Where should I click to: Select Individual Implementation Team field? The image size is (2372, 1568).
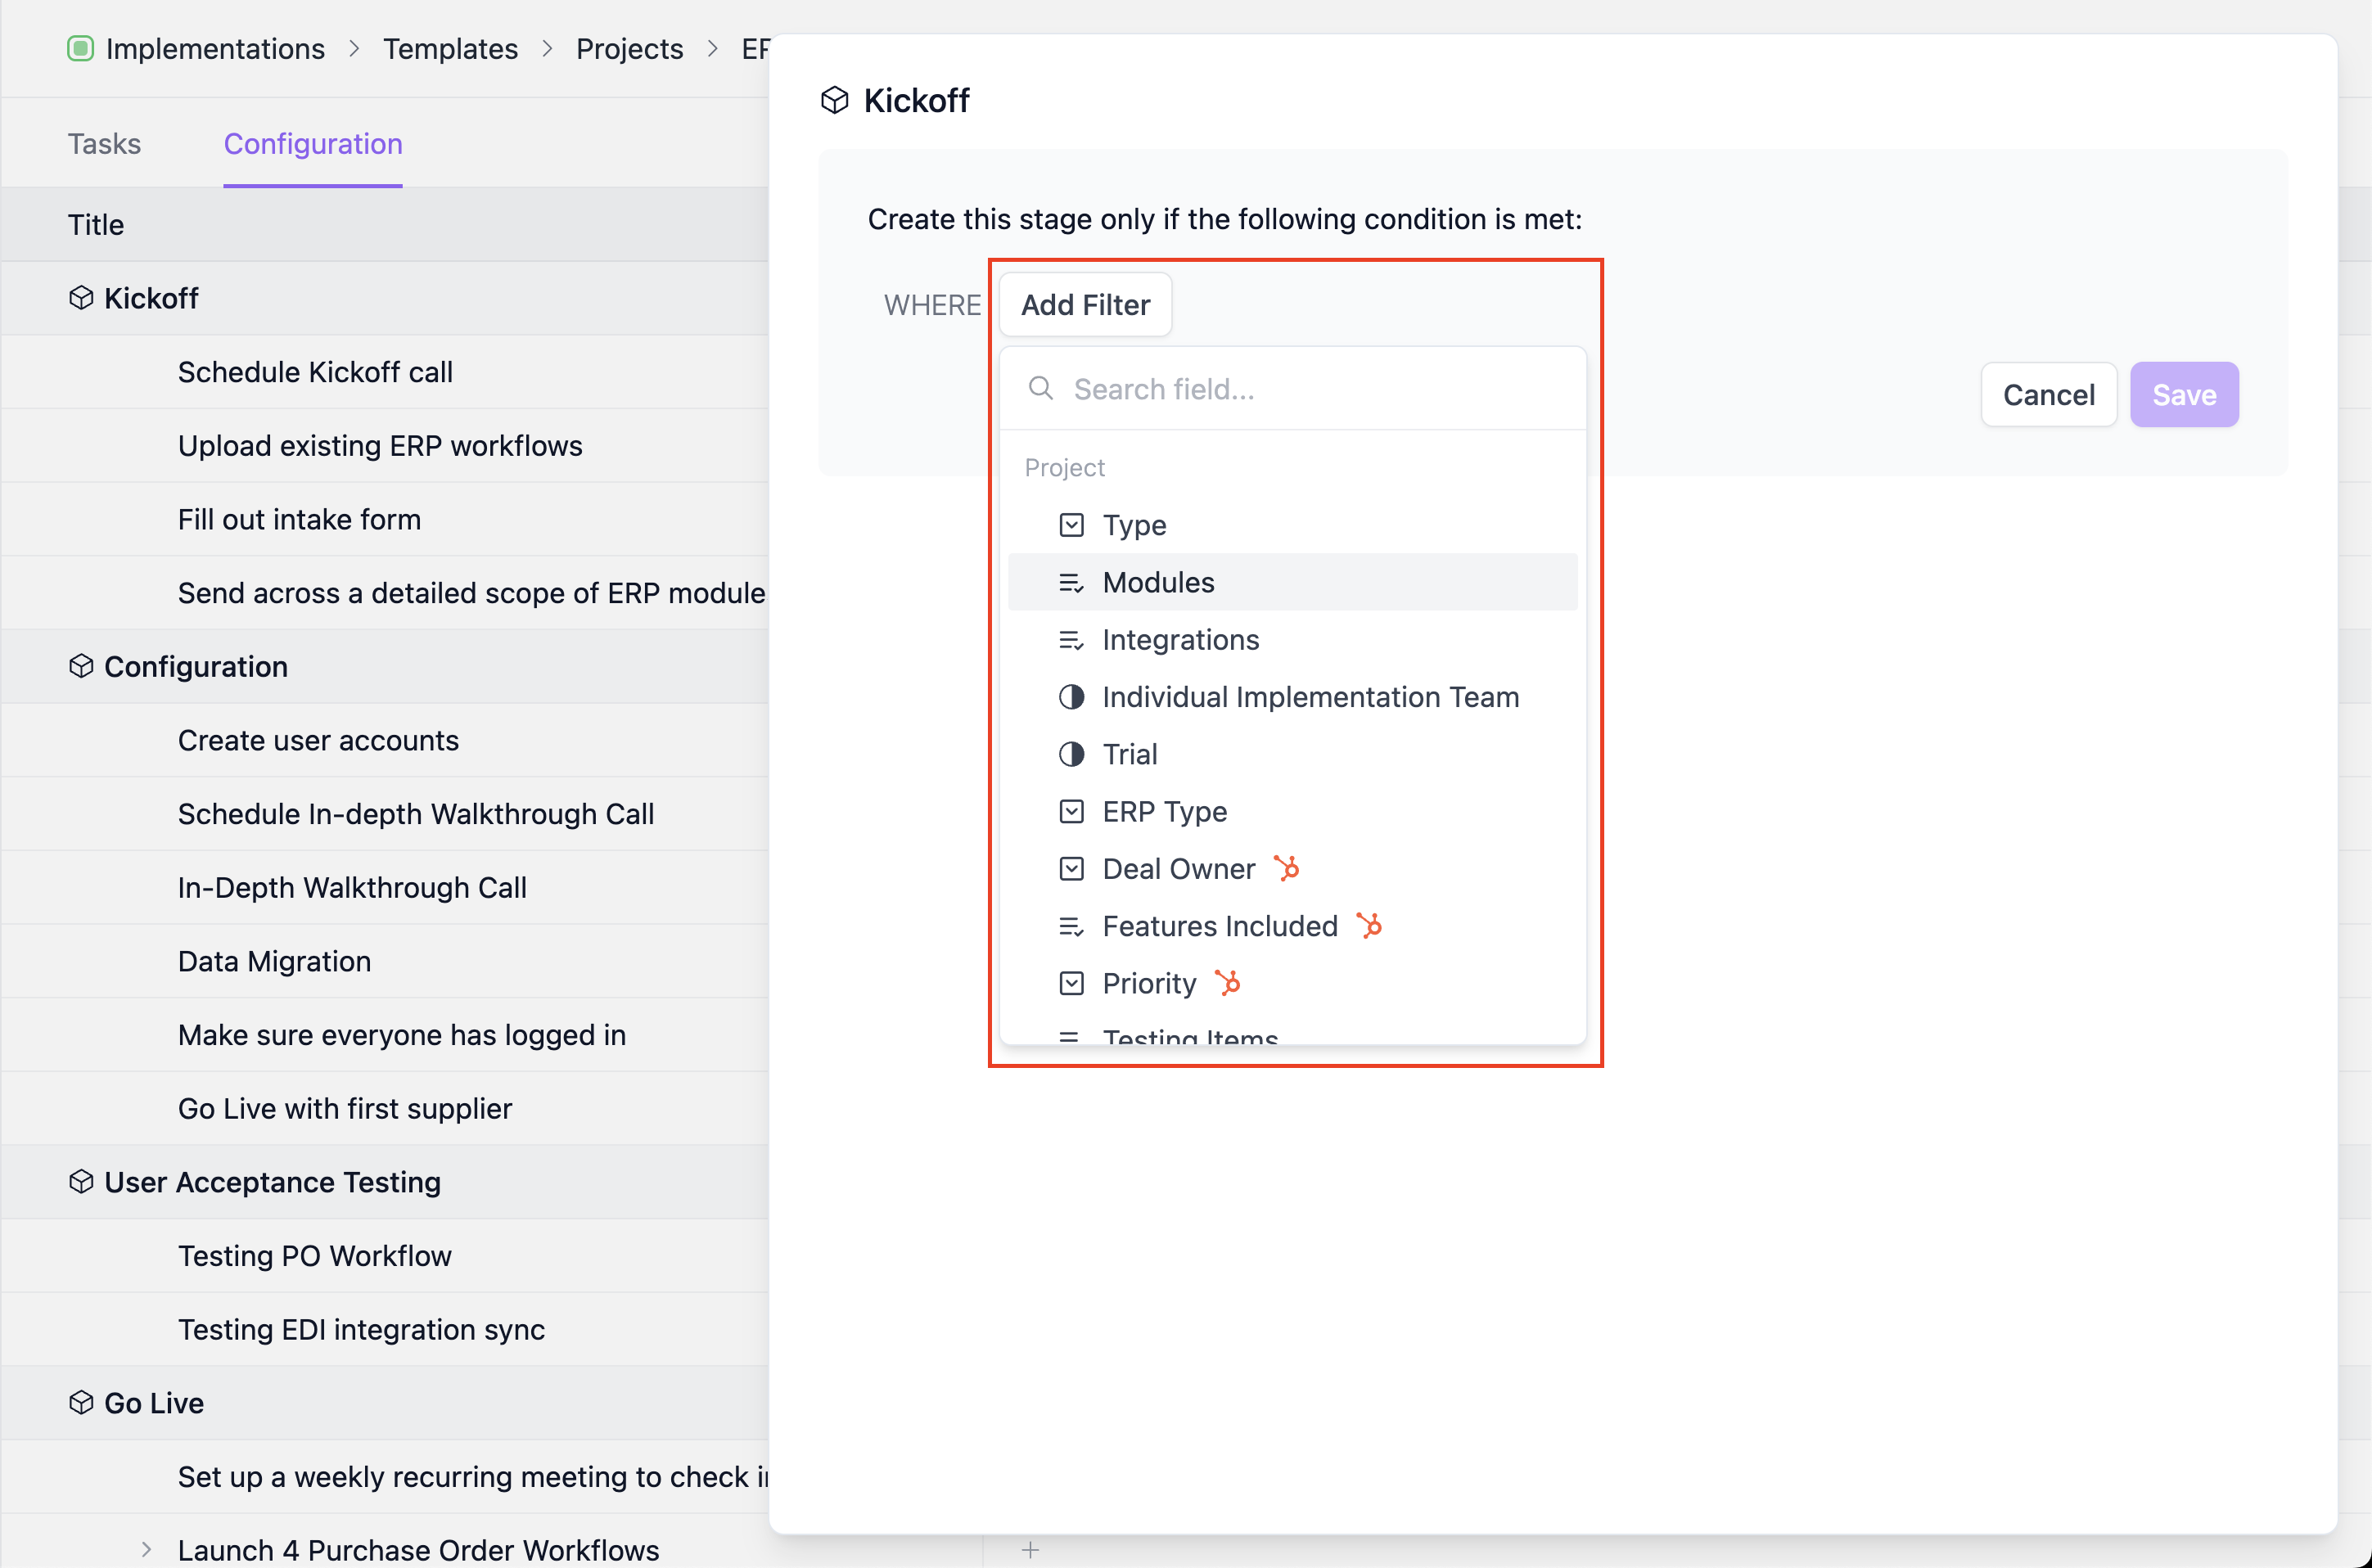(x=1310, y=697)
